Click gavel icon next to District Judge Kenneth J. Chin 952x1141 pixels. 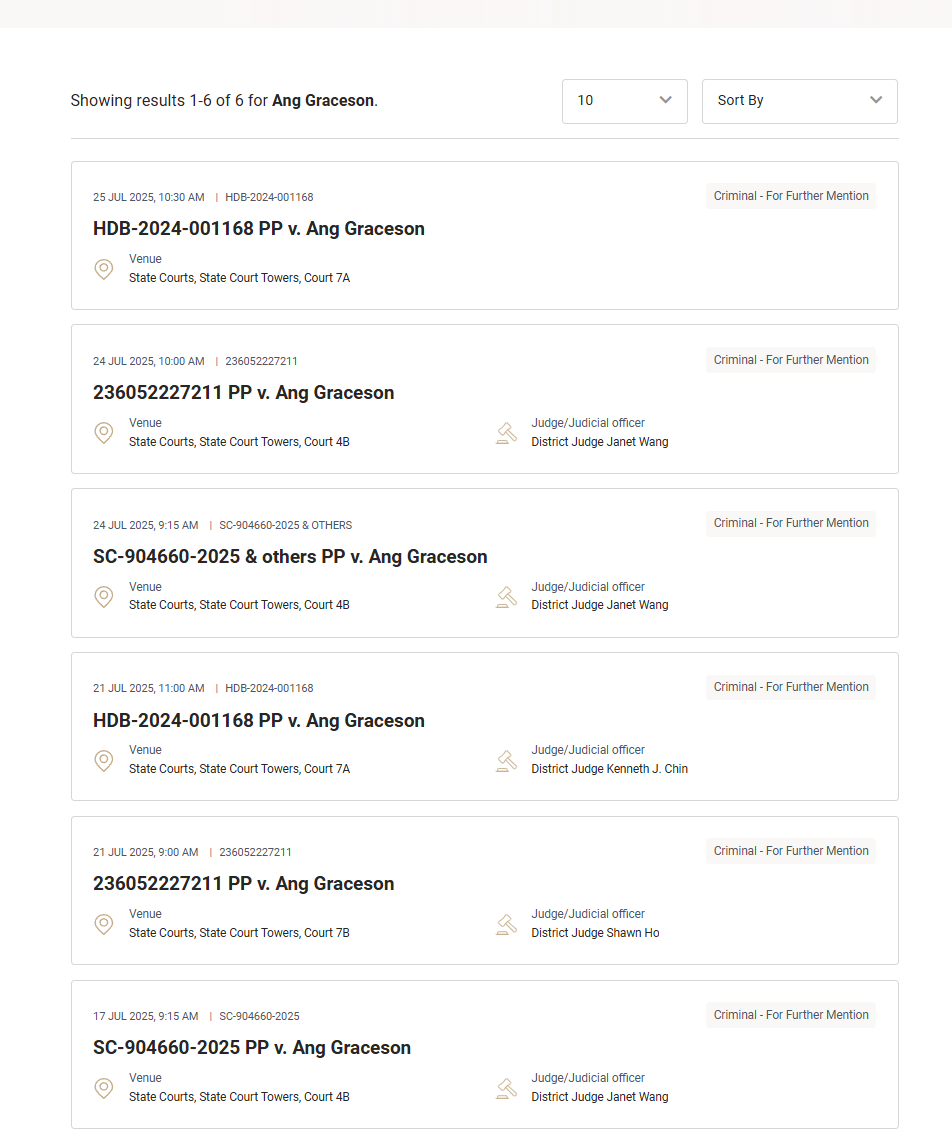click(x=507, y=760)
